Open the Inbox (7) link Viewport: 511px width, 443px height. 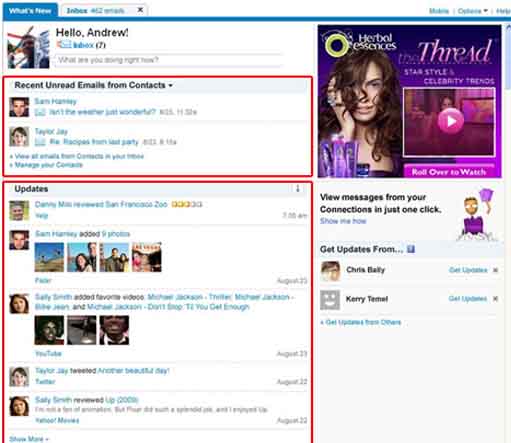point(89,45)
